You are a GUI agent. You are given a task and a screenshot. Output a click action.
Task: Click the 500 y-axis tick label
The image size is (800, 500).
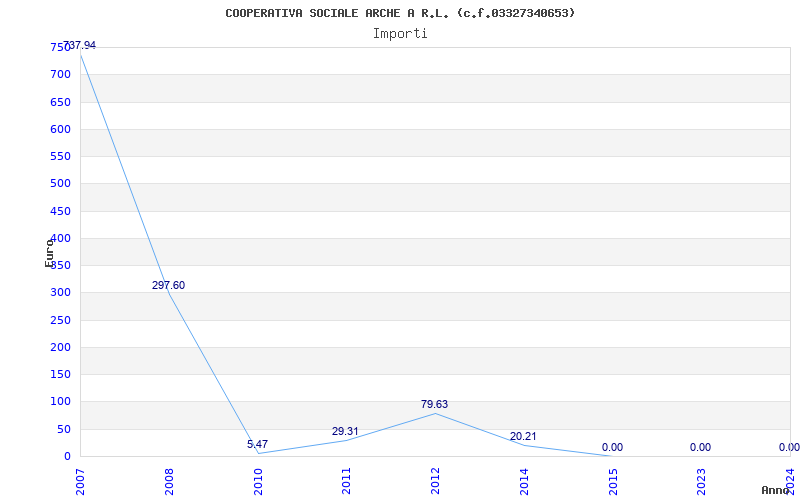(x=60, y=183)
